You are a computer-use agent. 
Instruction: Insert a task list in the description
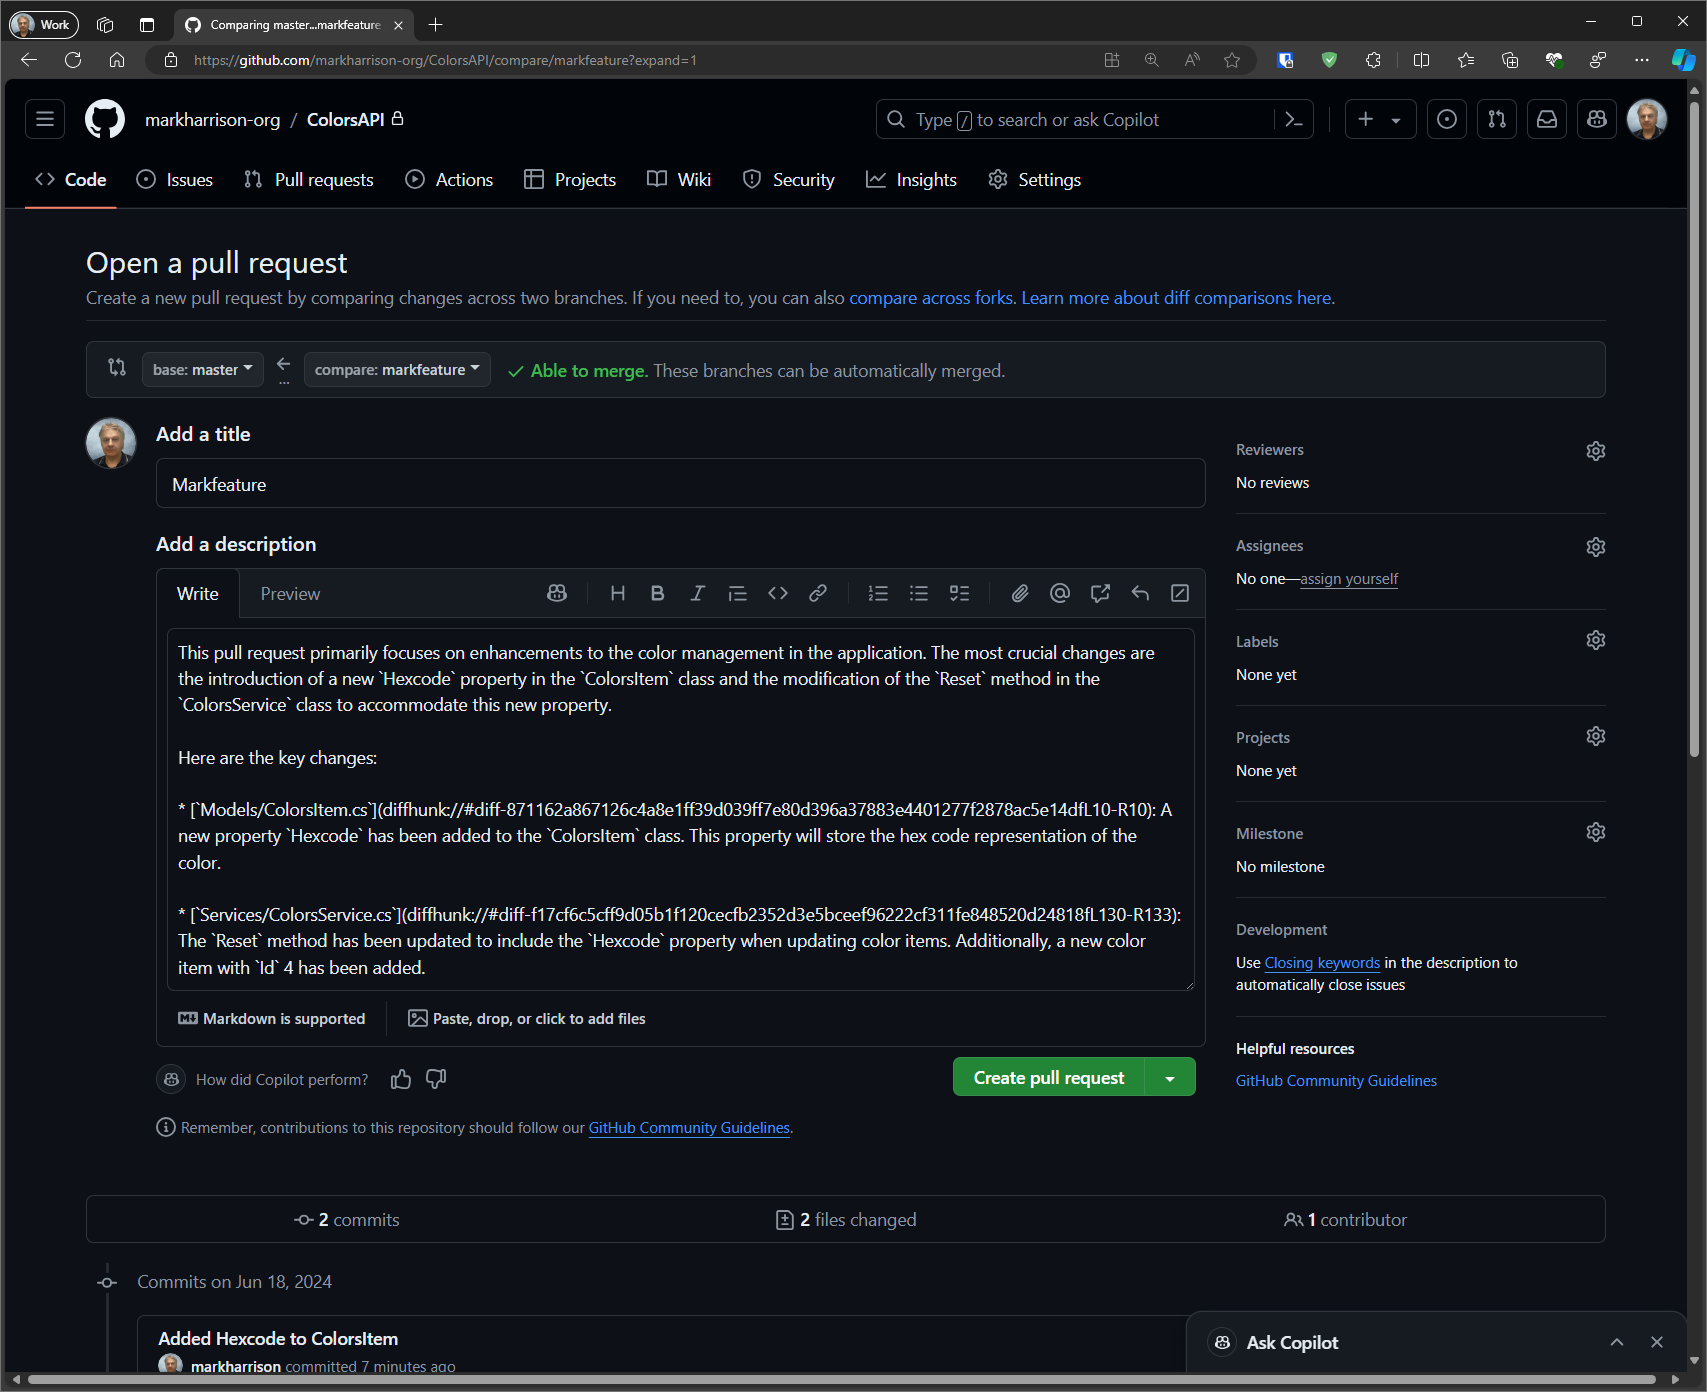click(x=959, y=594)
